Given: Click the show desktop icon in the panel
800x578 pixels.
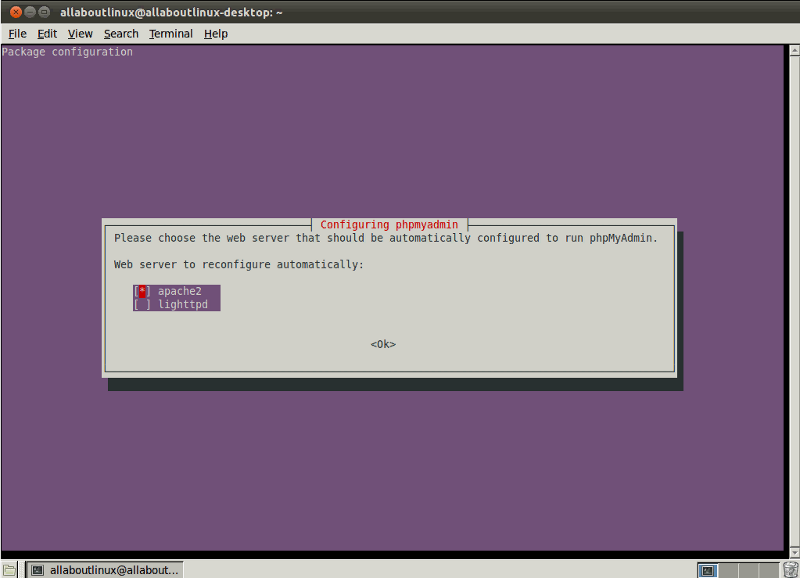Looking at the screenshot, I should tap(9, 570).
